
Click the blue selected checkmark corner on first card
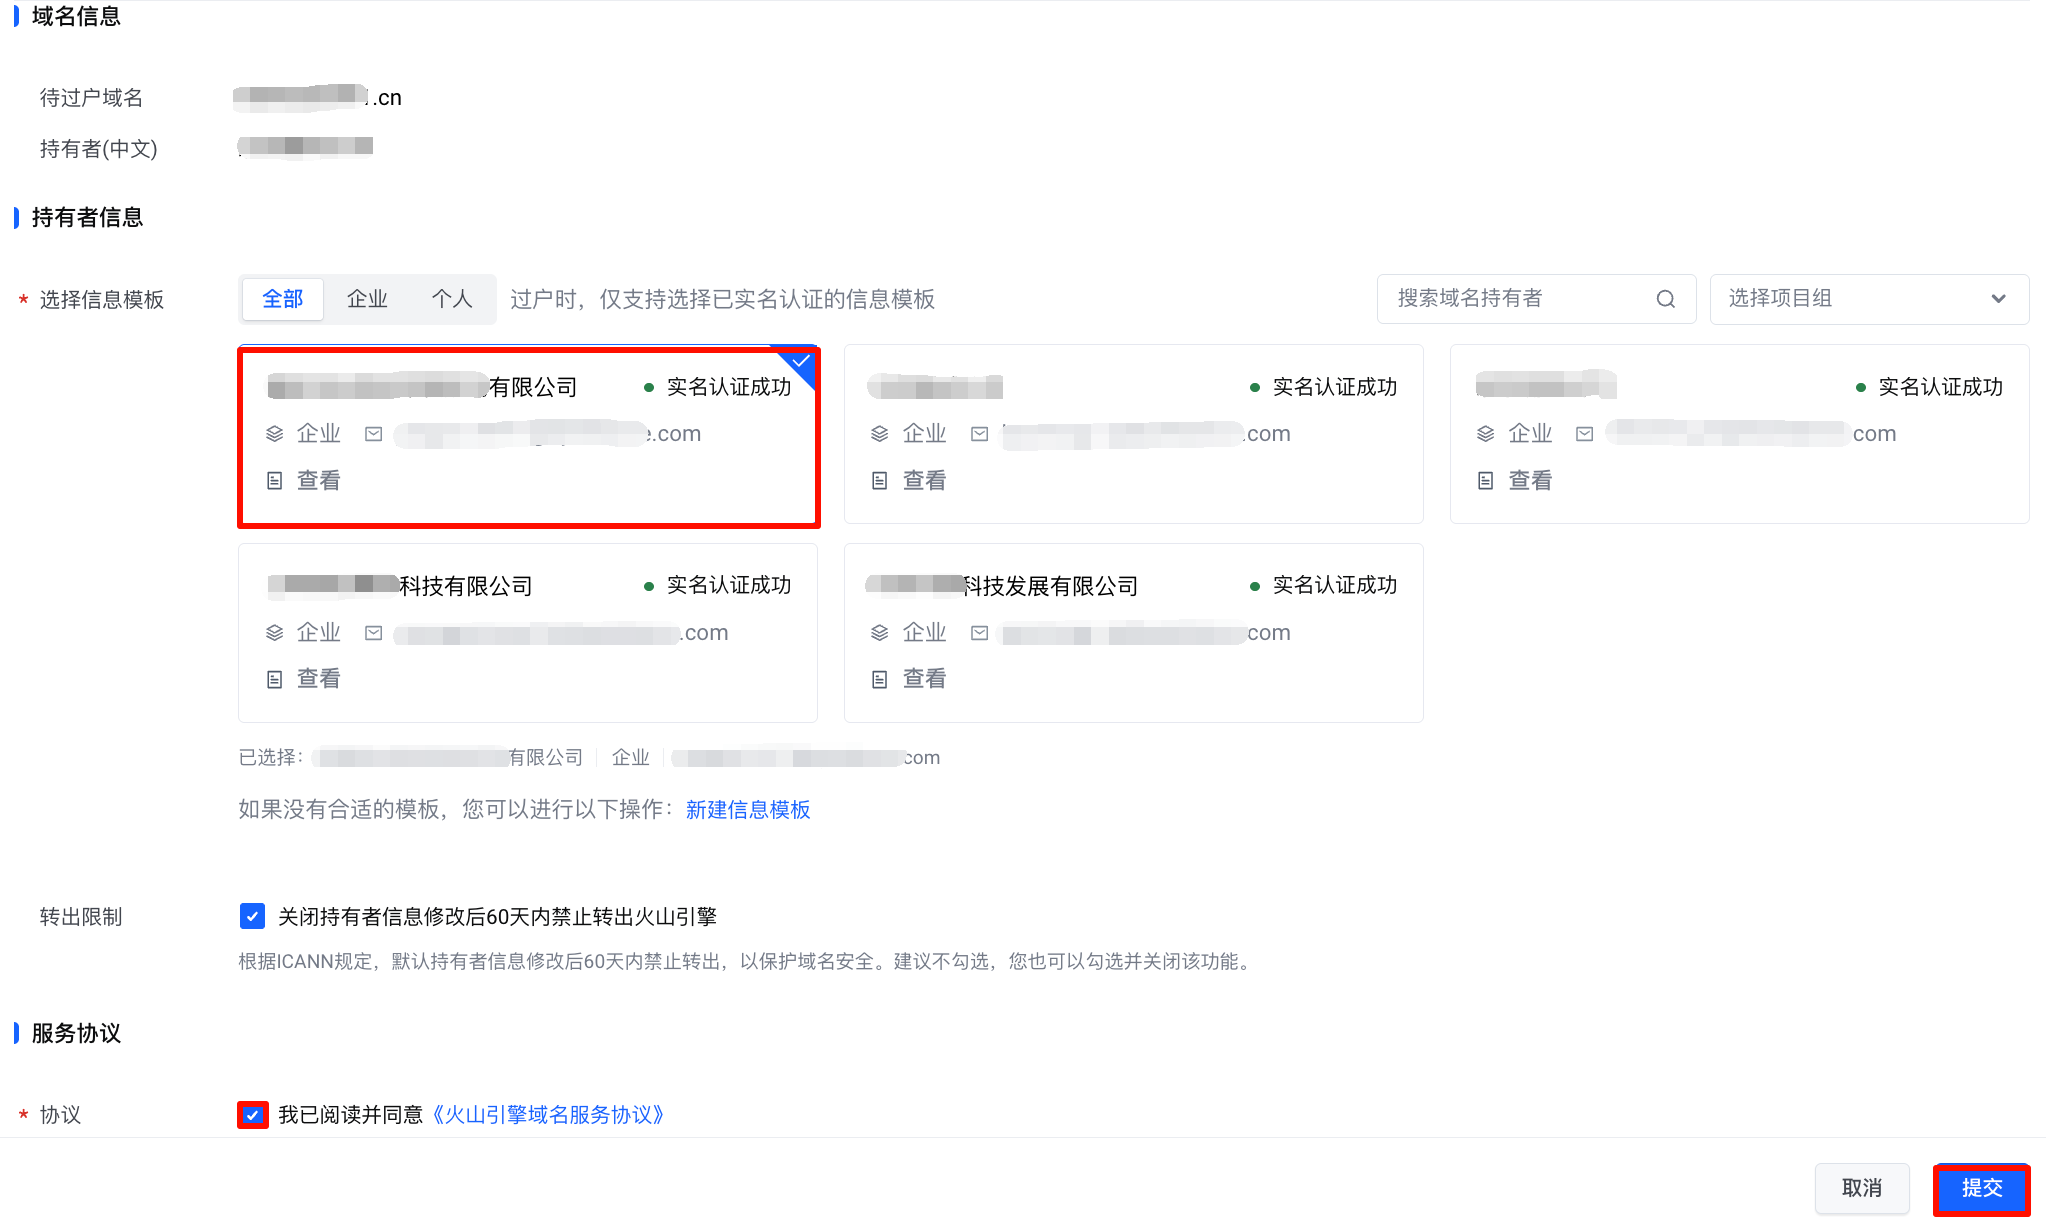click(x=802, y=361)
